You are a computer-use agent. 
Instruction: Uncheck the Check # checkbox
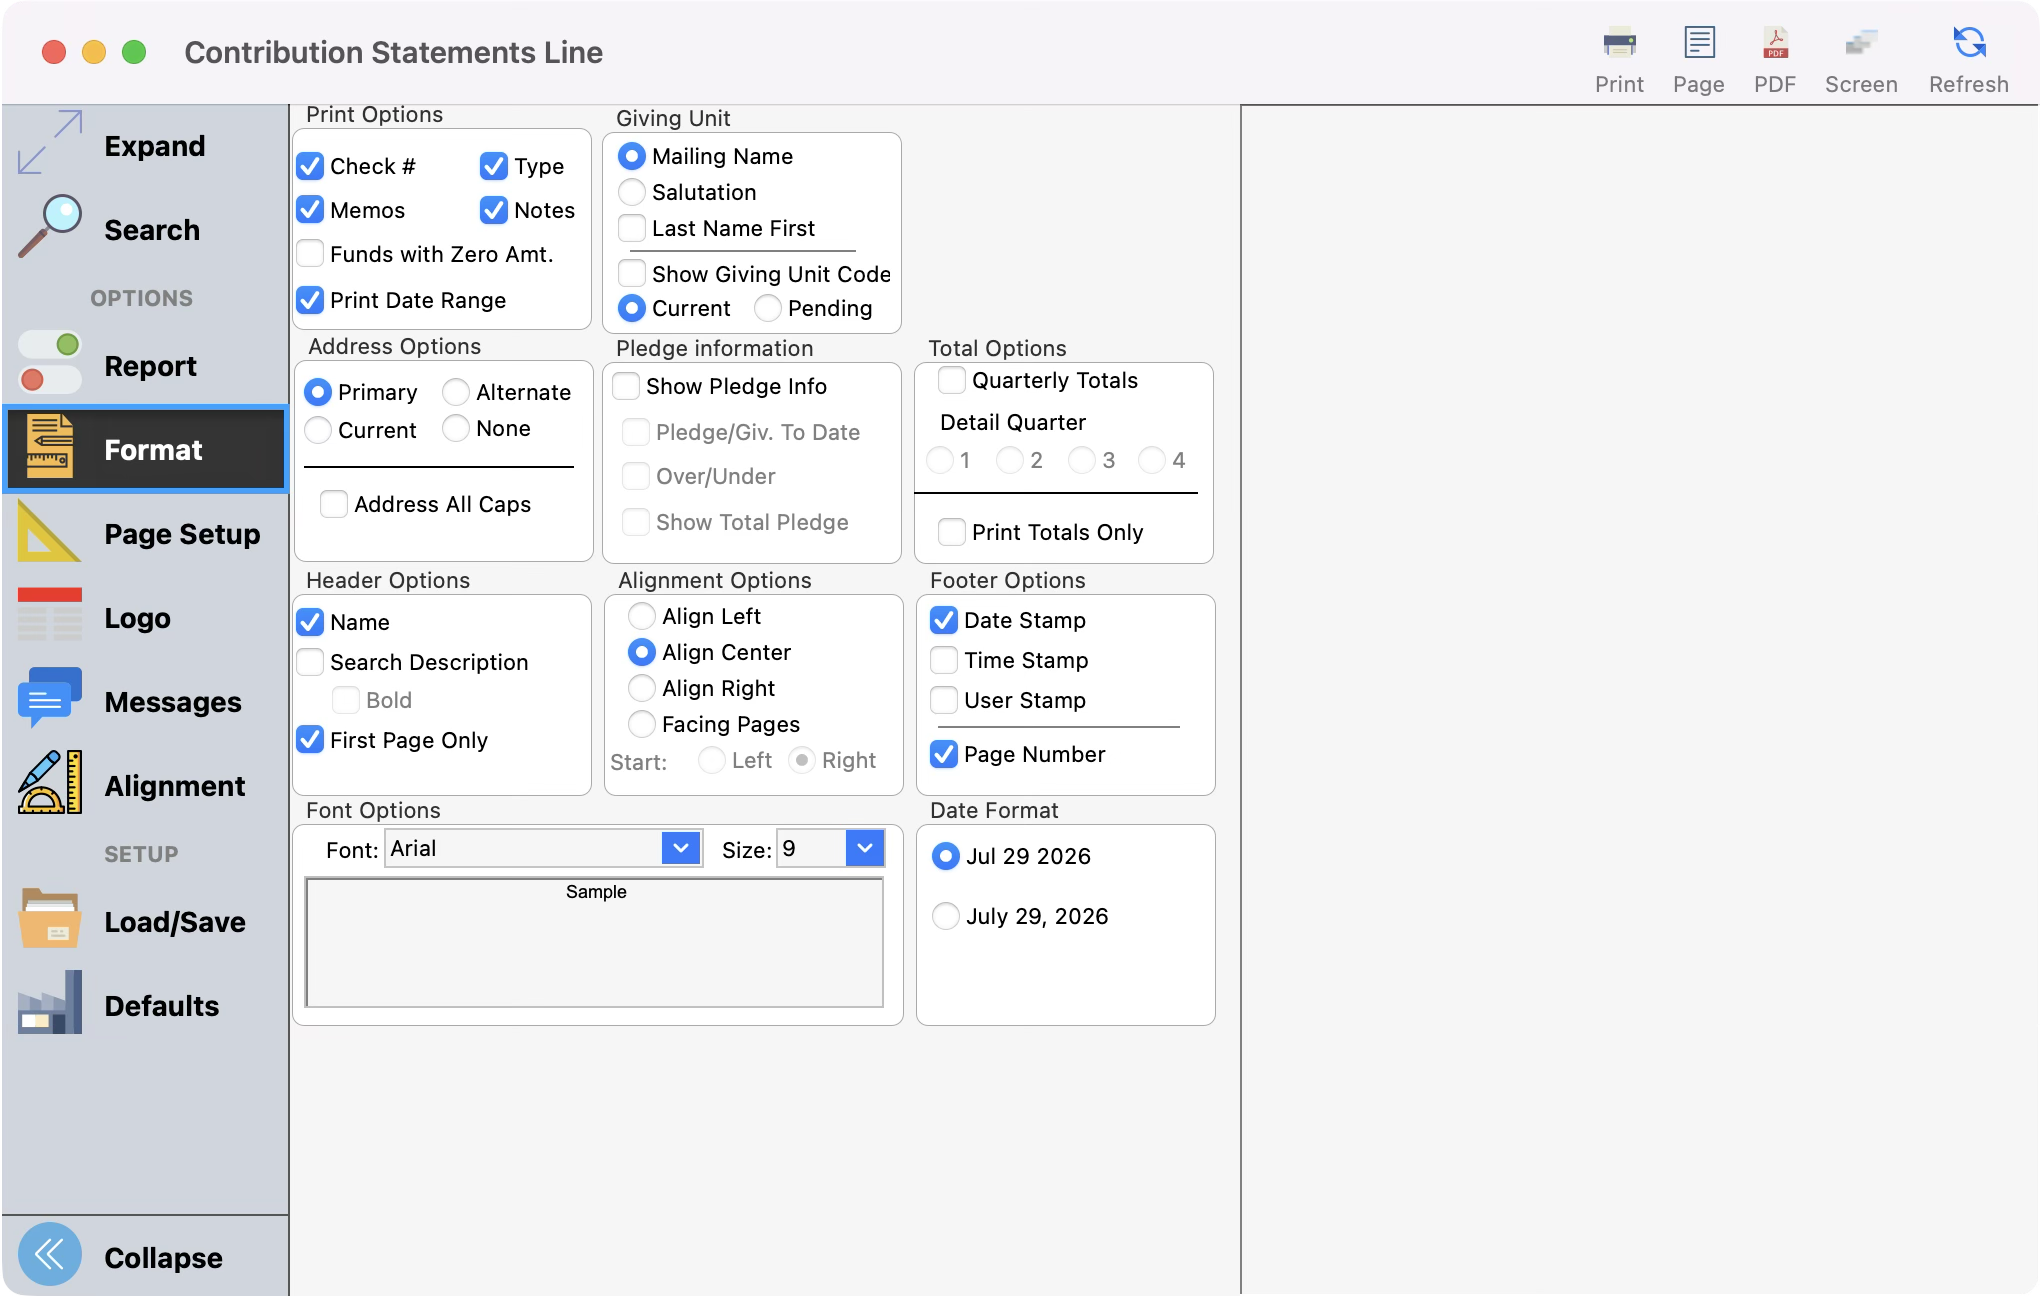click(311, 166)
